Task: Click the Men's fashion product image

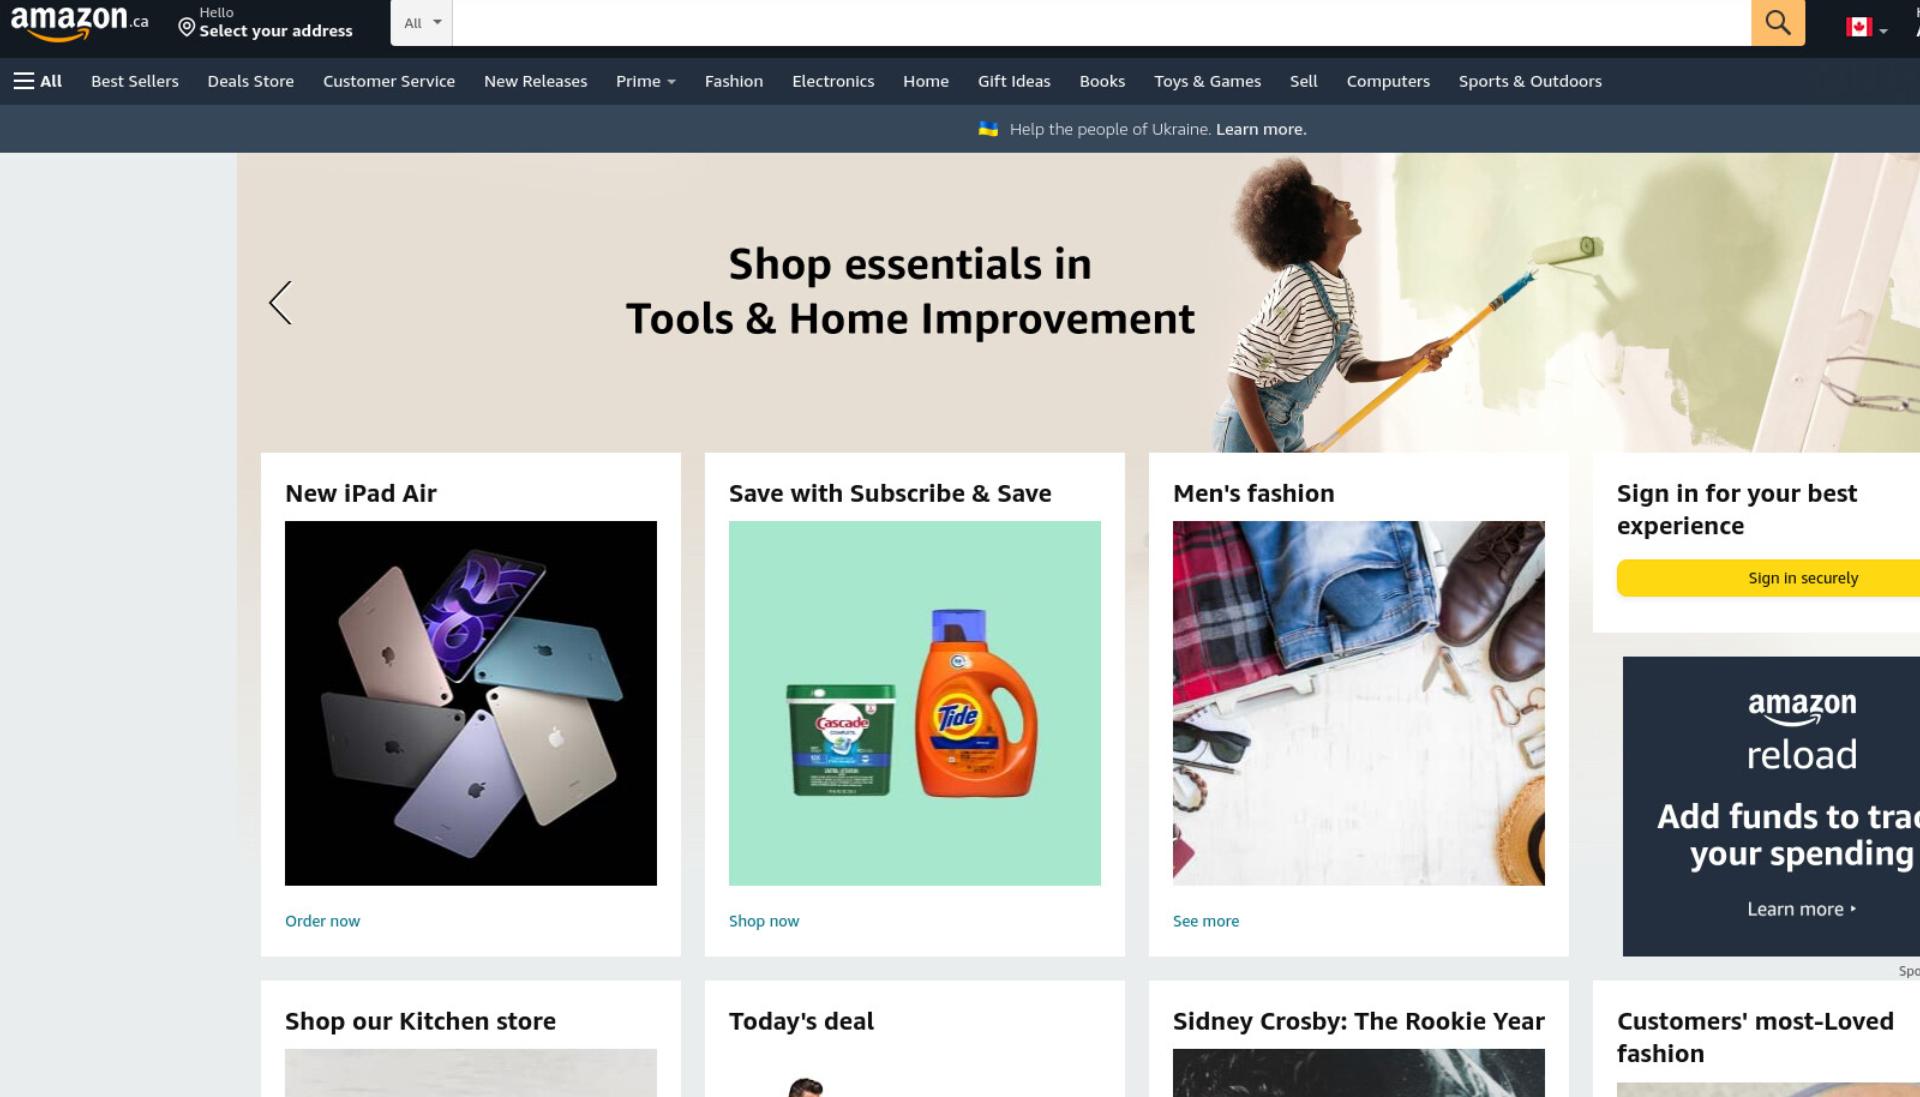Action: click(1358, 703)
